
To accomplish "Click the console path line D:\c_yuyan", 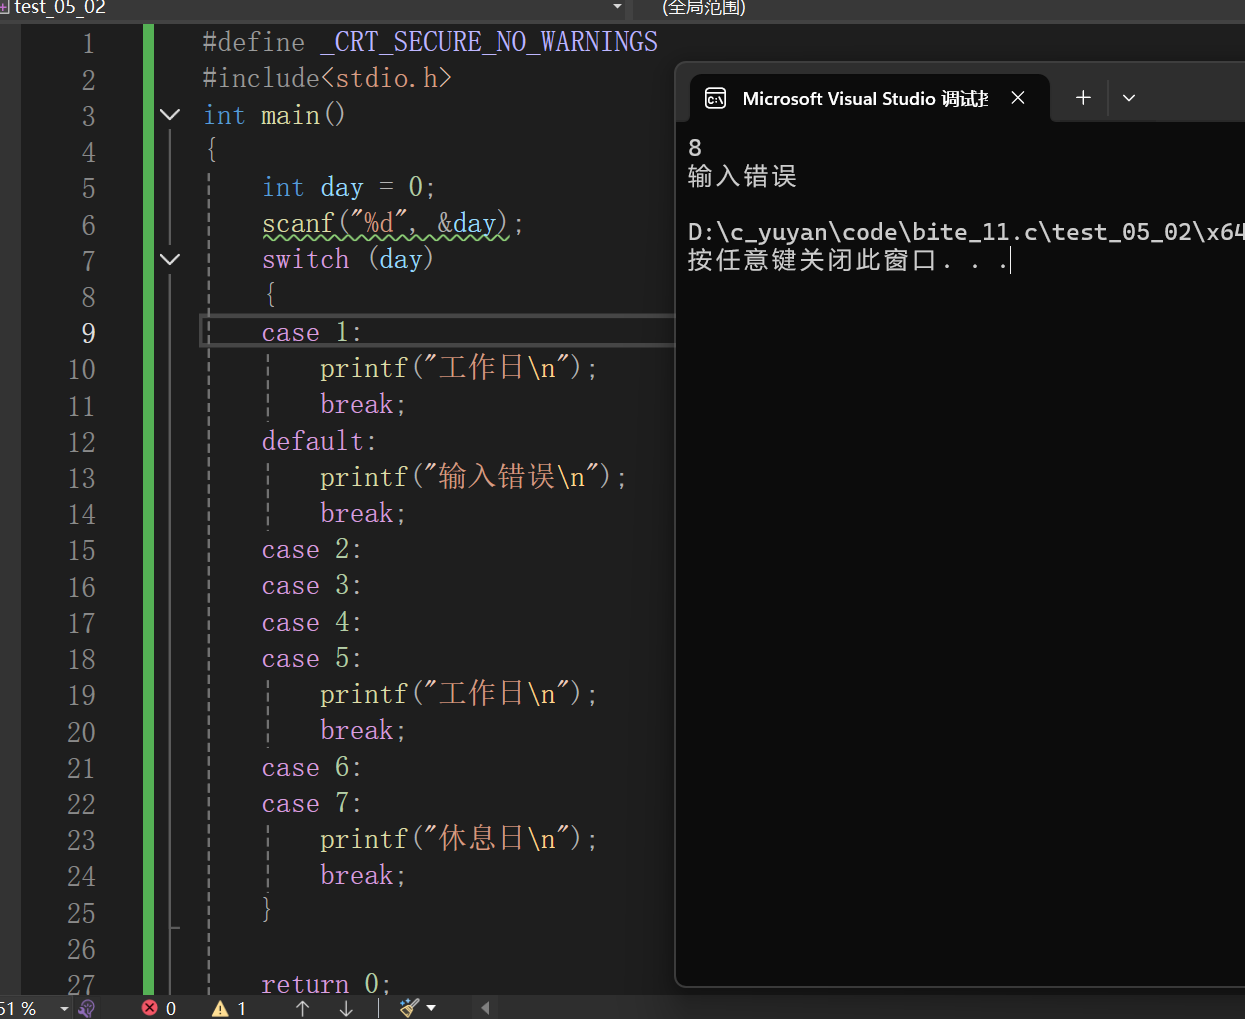I will pyautogui.click(x=966, y=232).
